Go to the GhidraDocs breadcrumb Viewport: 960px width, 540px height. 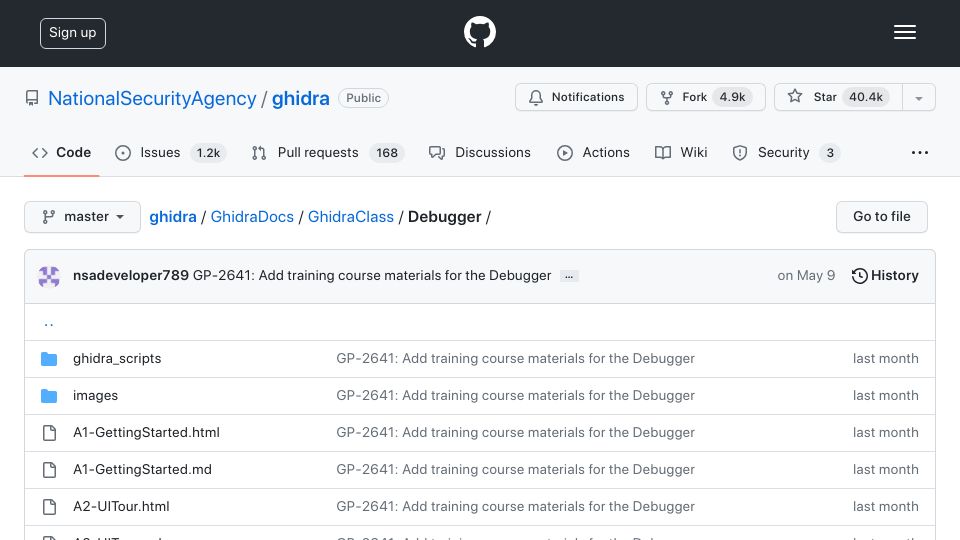tap(252, 217)
